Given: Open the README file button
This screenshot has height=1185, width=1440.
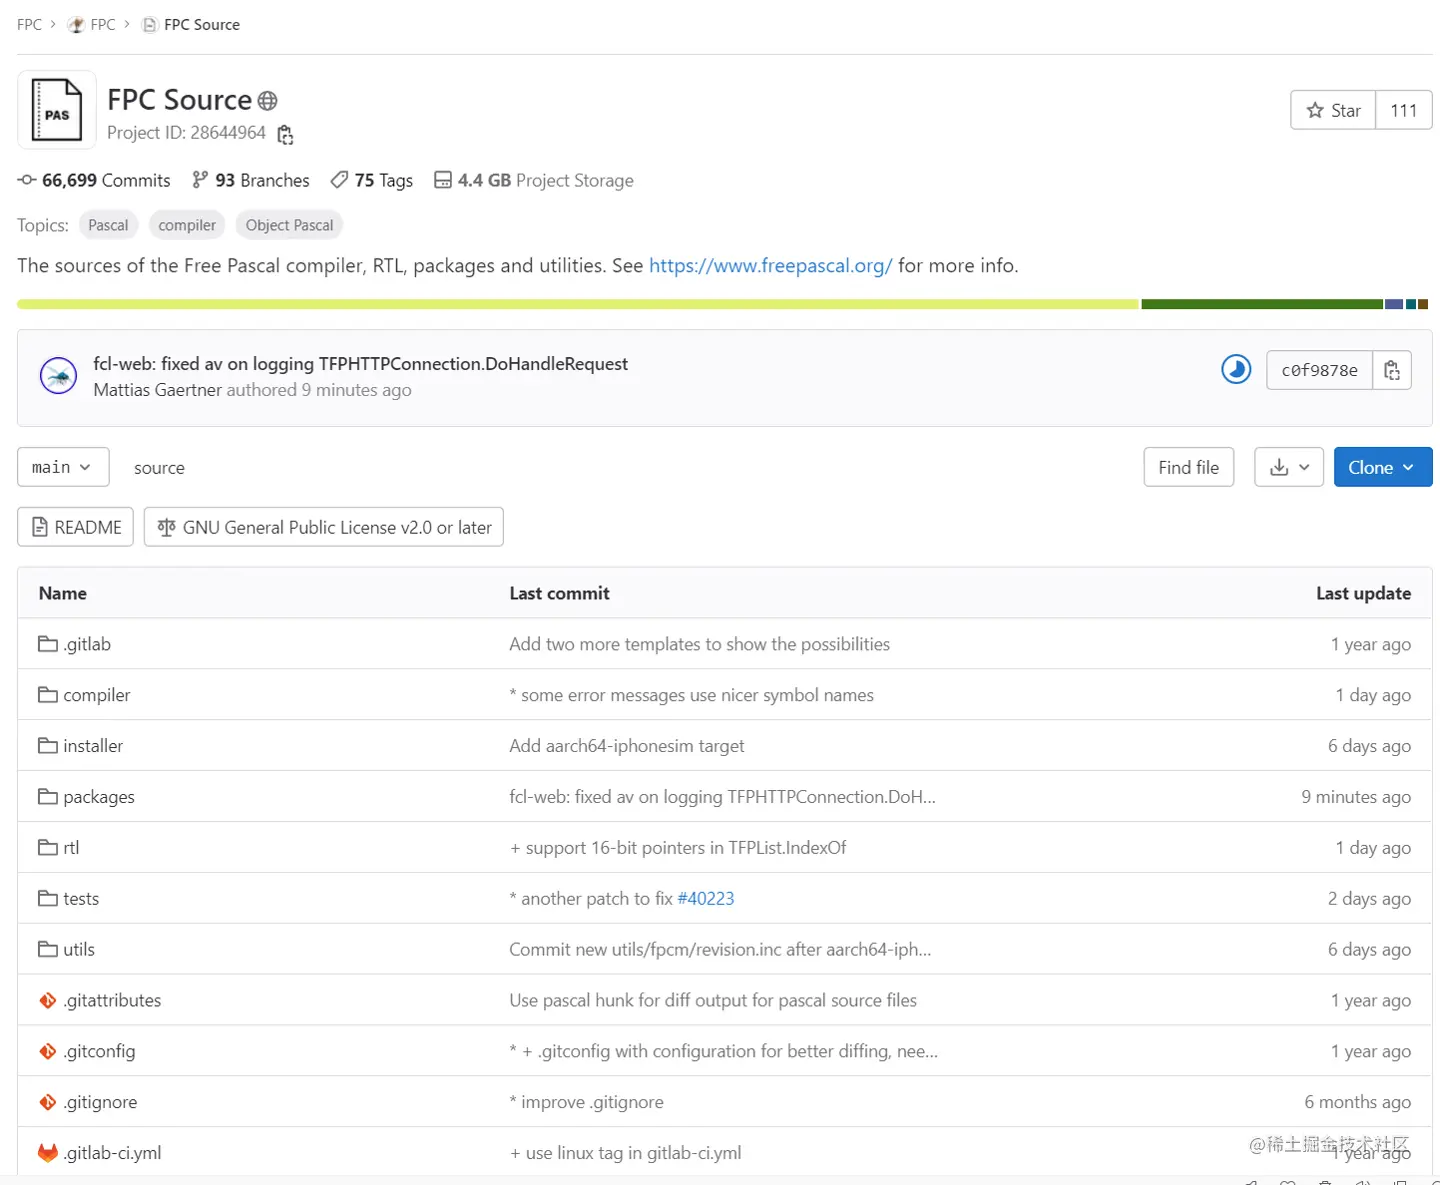Looking at the screenshot, I should click(76, 527).
